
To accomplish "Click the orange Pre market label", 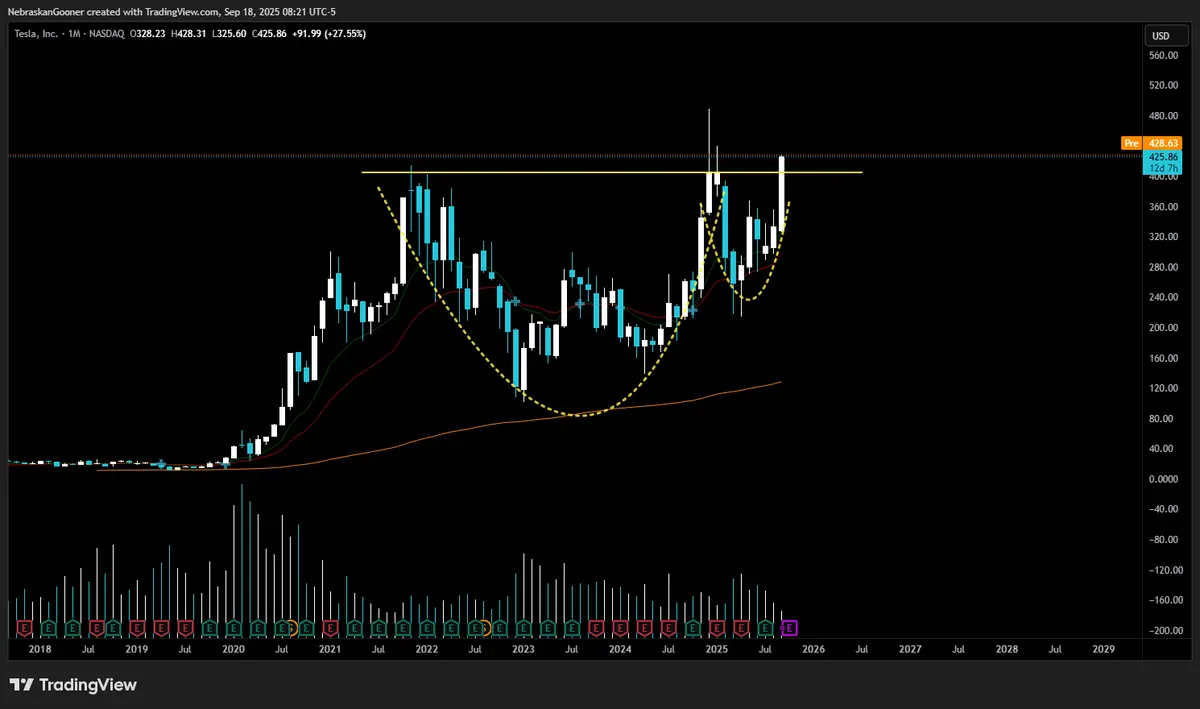I will (x=1132, y=143).
